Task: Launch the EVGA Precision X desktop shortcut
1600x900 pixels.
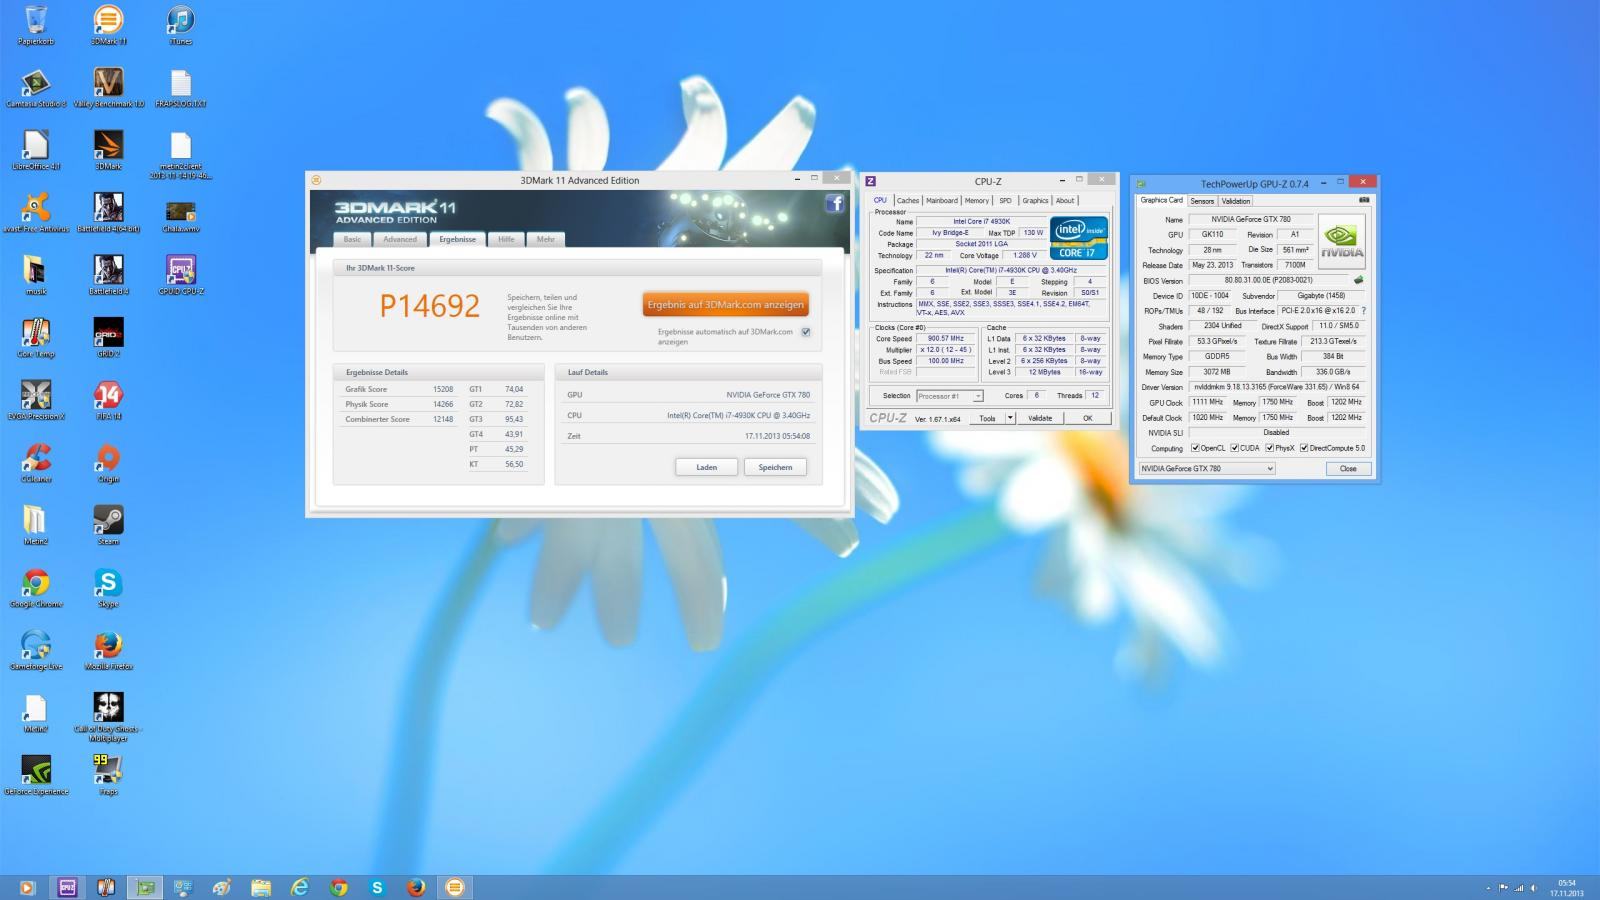Action: click(36, 401)
